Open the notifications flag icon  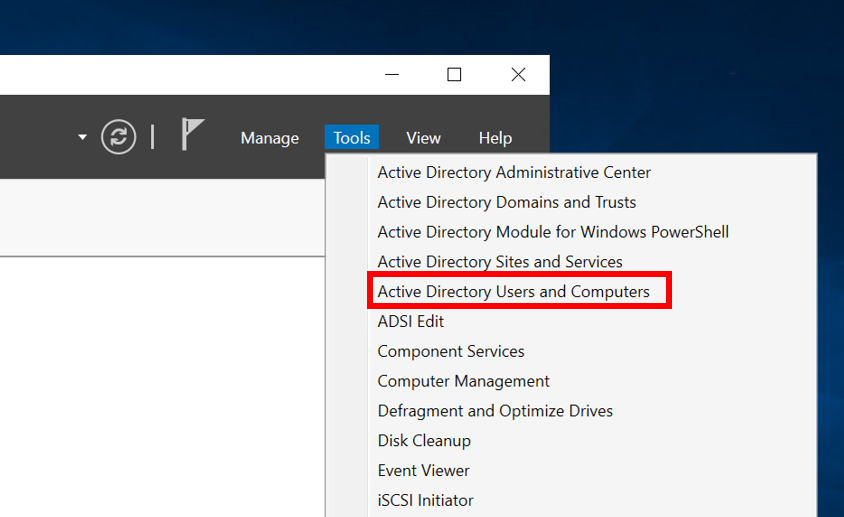coord(193,134)
